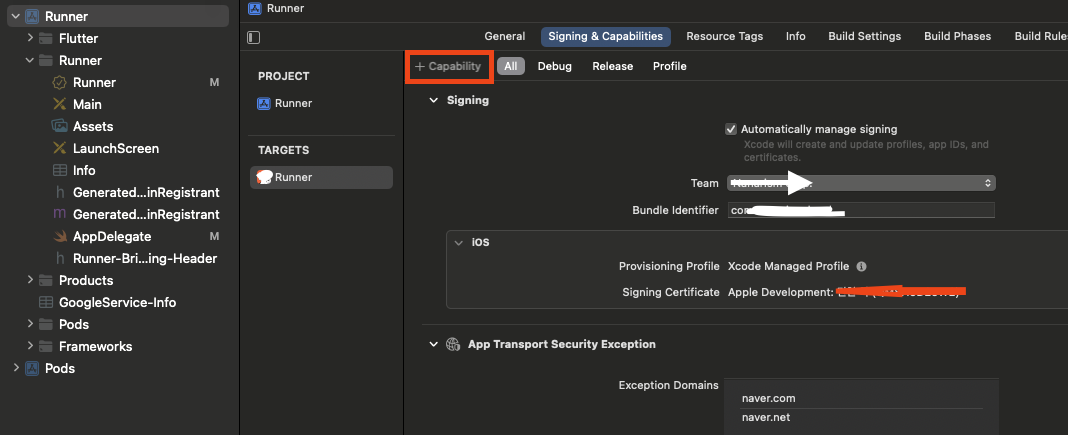Image resolution: width=1068 pixels, height=435 pixels.
Task: Switch to the Build Settings tab
Action: tap(864, 37)
